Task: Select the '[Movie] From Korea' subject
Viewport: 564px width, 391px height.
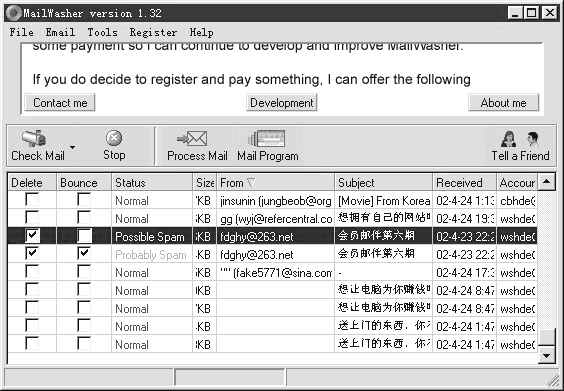Action: [383, 201]
